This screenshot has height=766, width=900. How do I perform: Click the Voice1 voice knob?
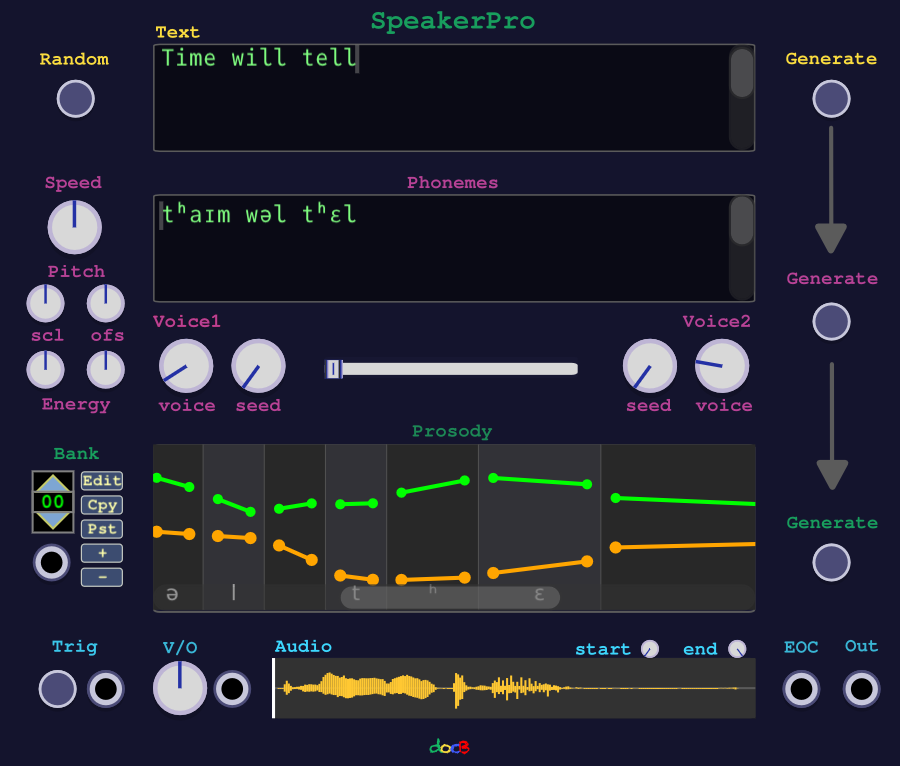pos(186,366)
